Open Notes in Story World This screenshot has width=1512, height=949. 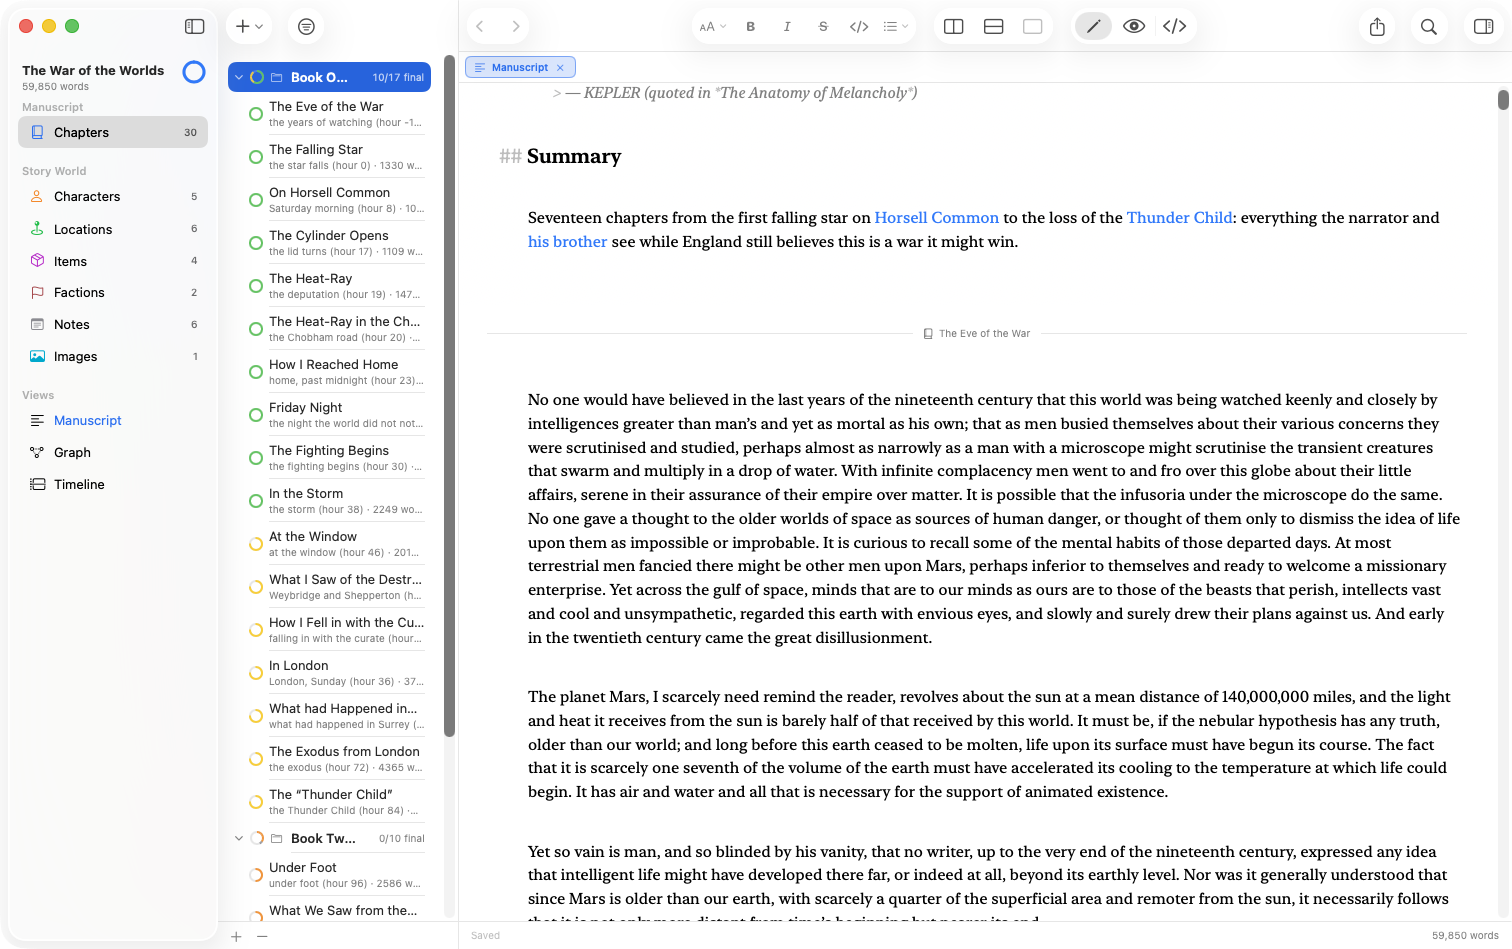coord(113,325)
